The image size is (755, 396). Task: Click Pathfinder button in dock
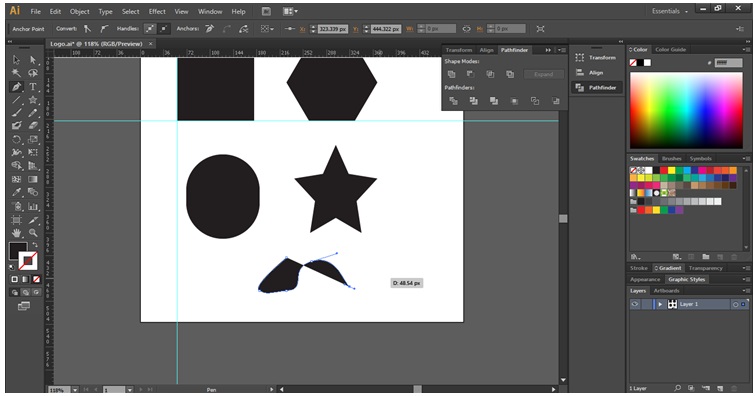(x=596, y=88)
